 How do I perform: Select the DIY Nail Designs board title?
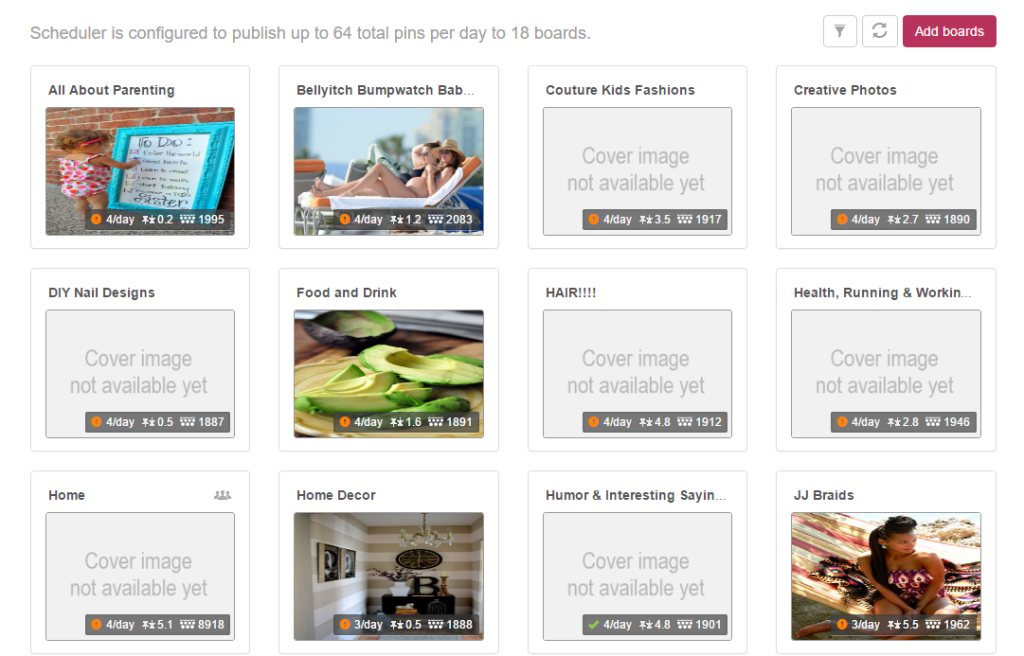(x=101, y=293)
